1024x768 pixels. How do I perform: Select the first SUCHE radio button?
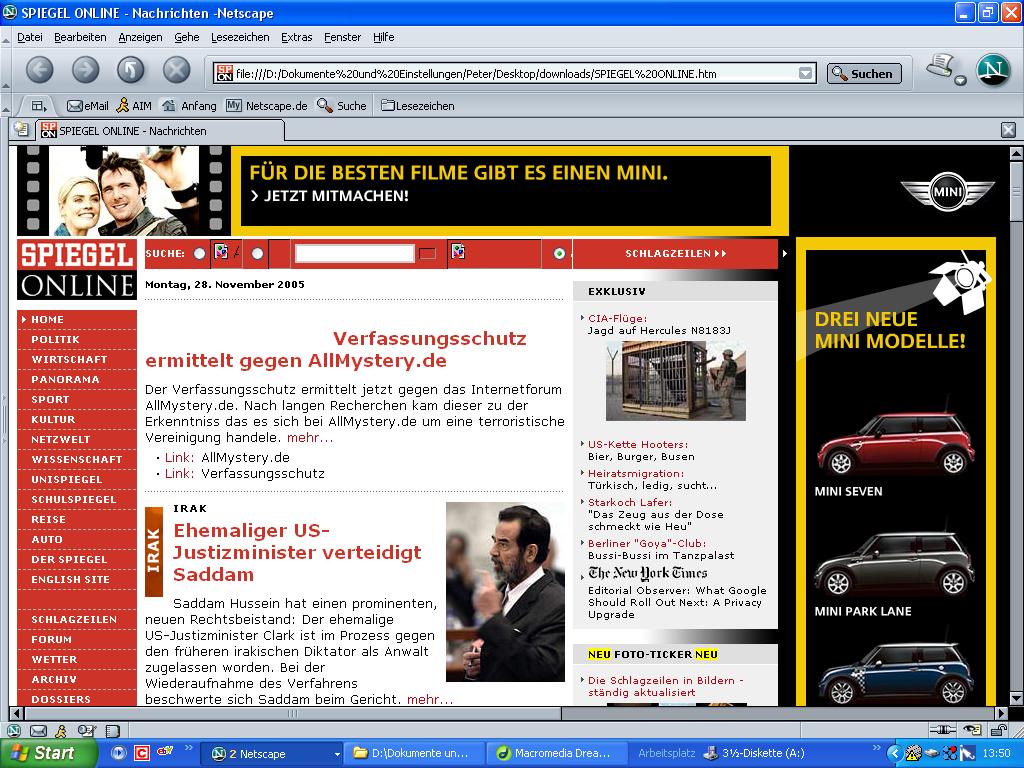199,253
